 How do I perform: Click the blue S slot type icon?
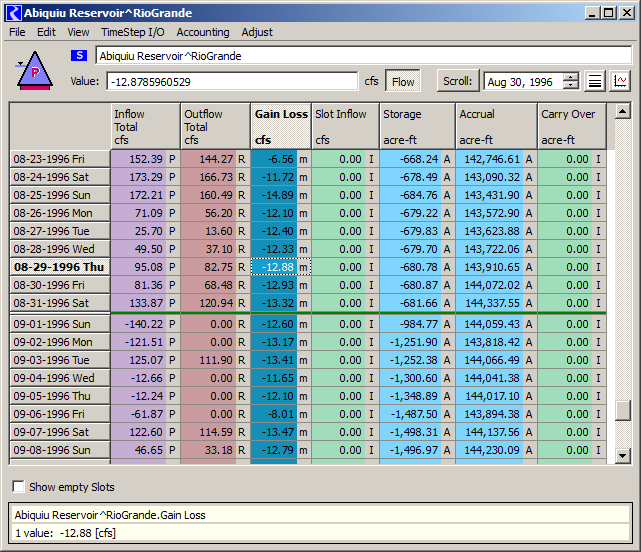click(79, 55)
